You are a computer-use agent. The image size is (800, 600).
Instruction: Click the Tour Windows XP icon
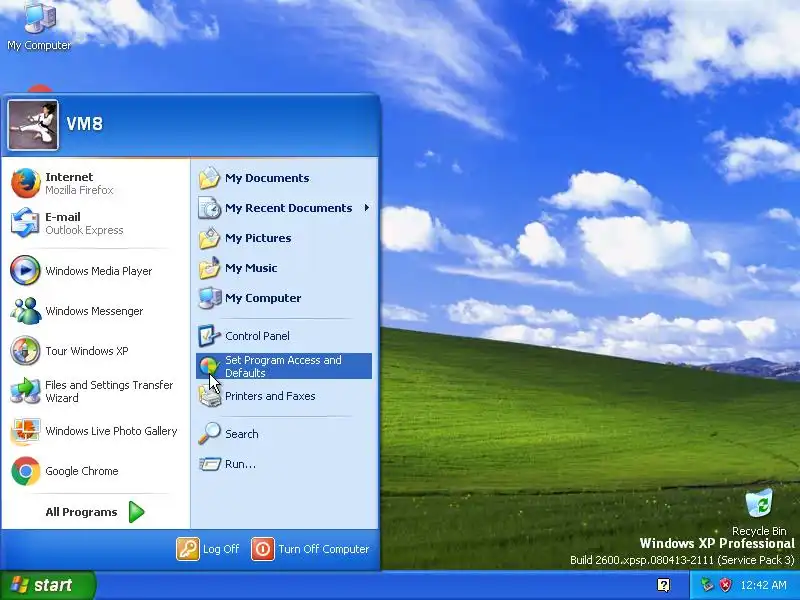[25, 351]
